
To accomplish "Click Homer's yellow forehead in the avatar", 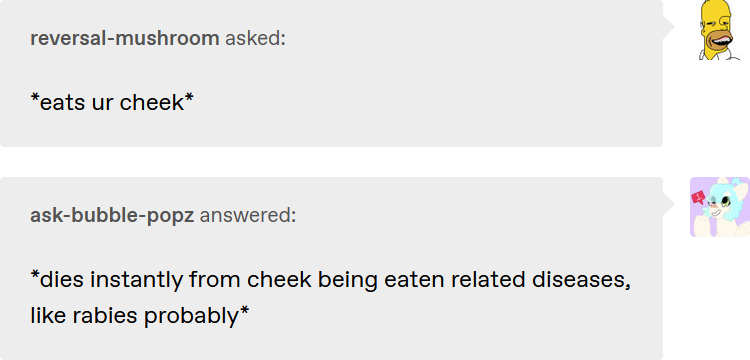I will pos(716,10).
